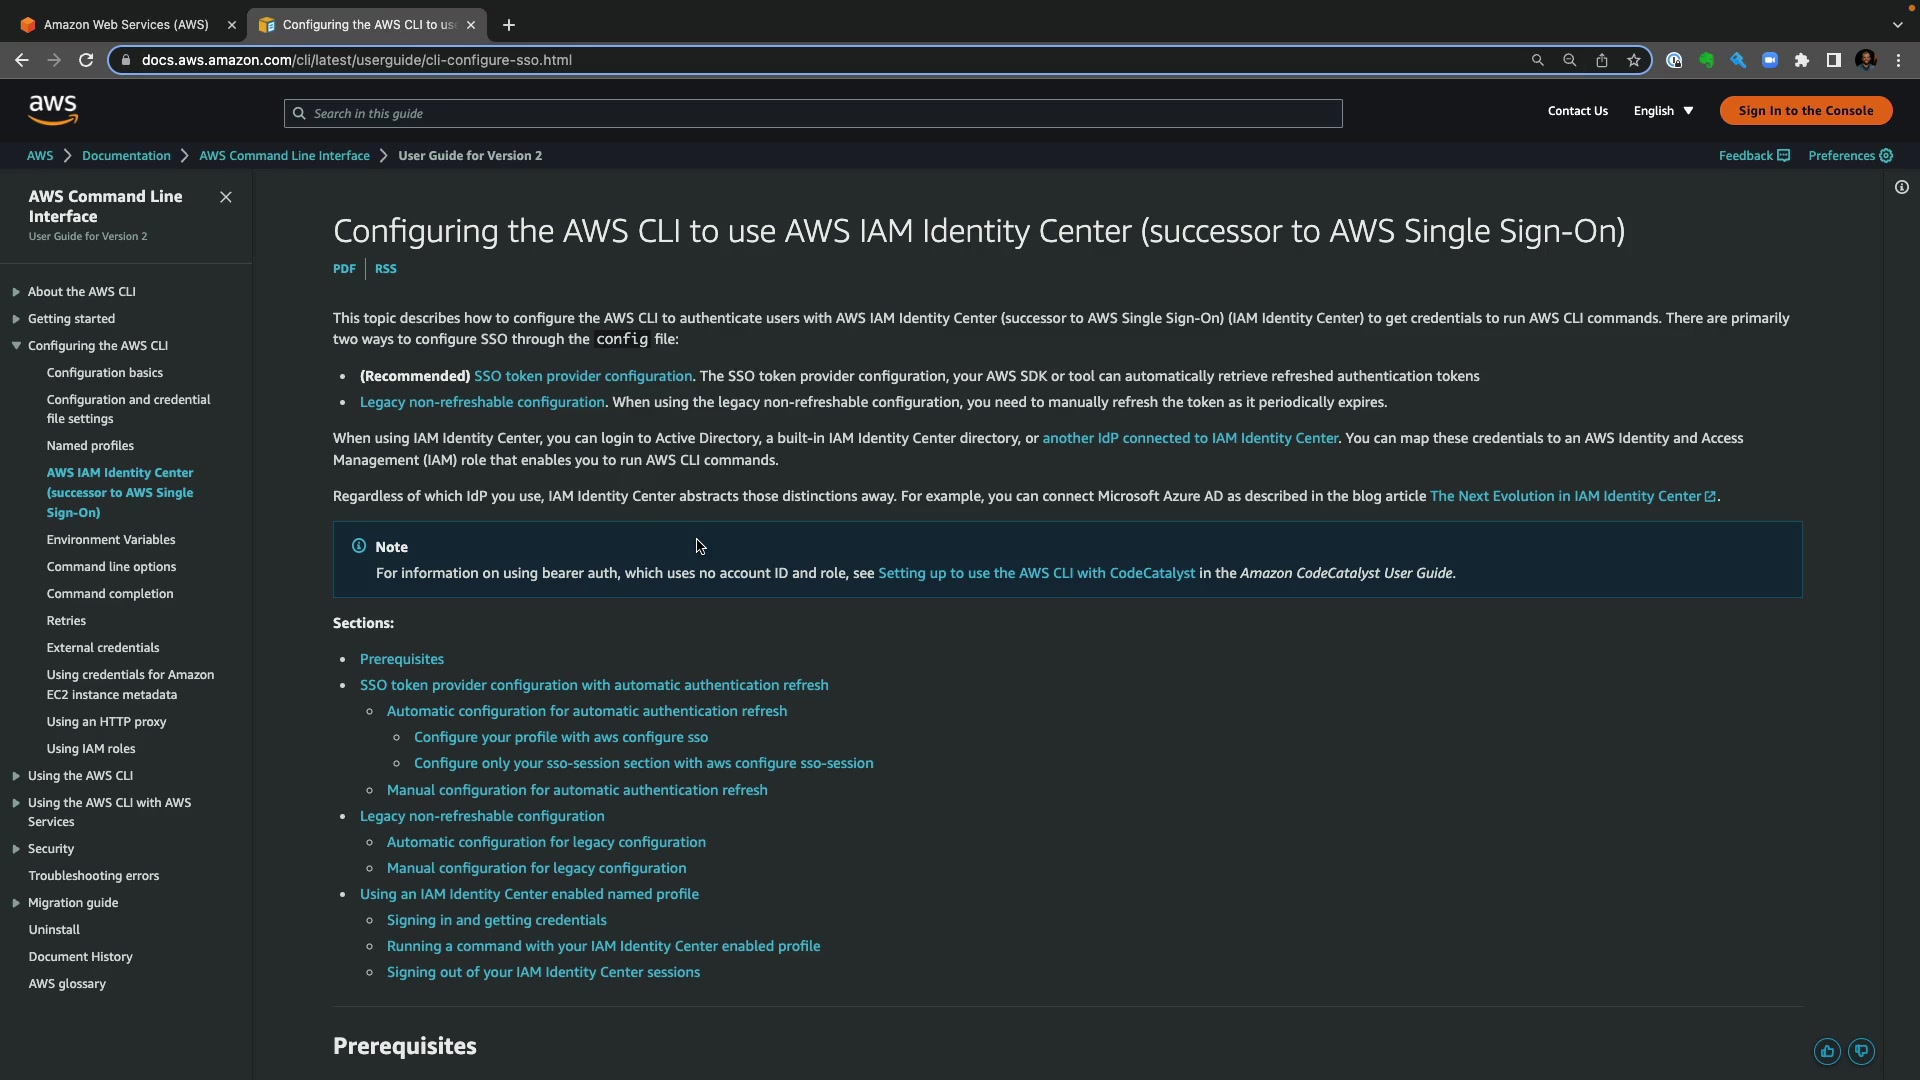Close the AWS Command Line Interface sidebar
The height and width of the screenshot is (1080, 1920).
[226, 197]
